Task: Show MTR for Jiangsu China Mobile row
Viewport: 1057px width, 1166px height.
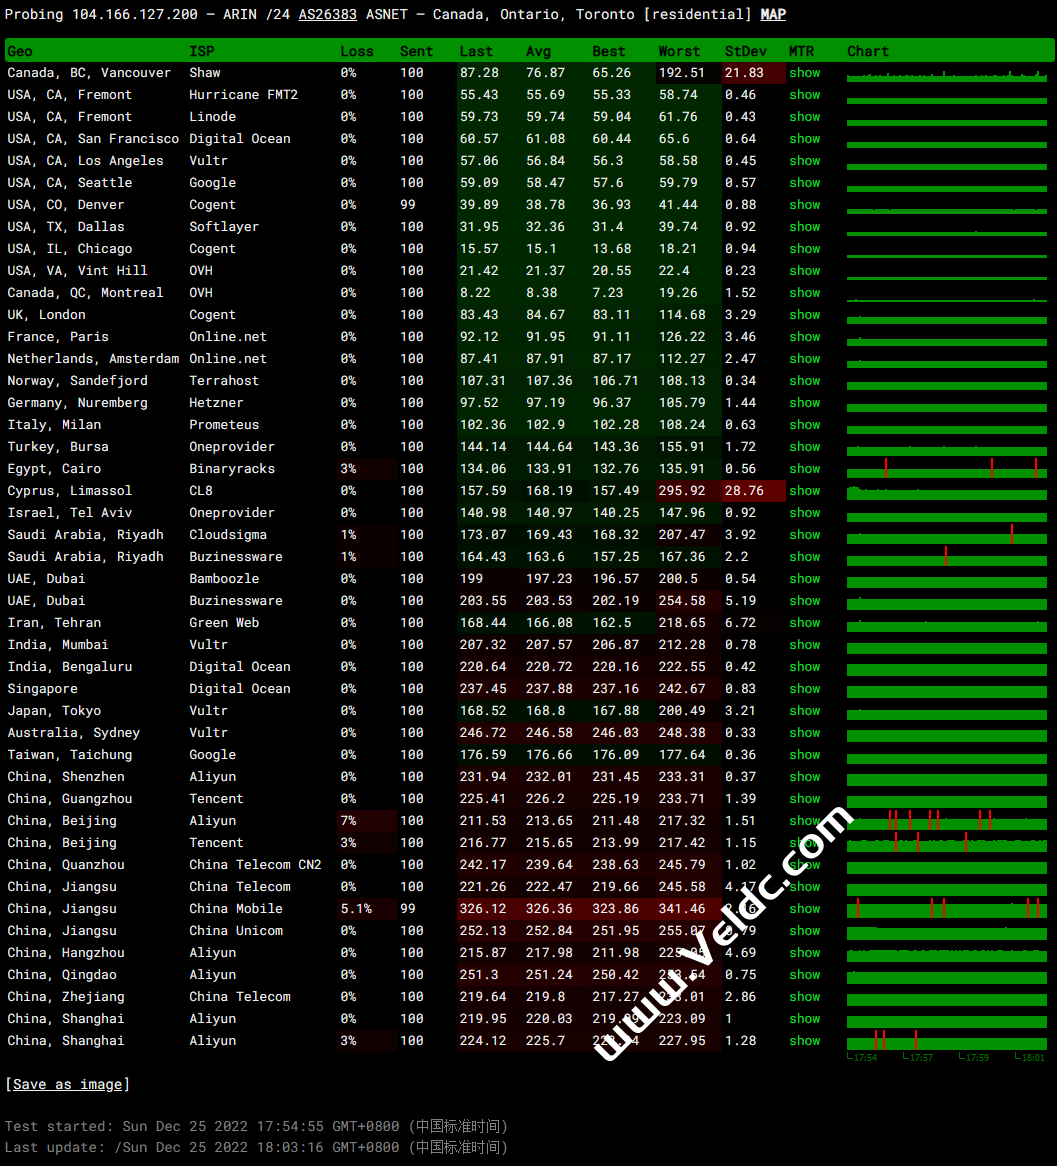Action: click(x=804, y=909)
